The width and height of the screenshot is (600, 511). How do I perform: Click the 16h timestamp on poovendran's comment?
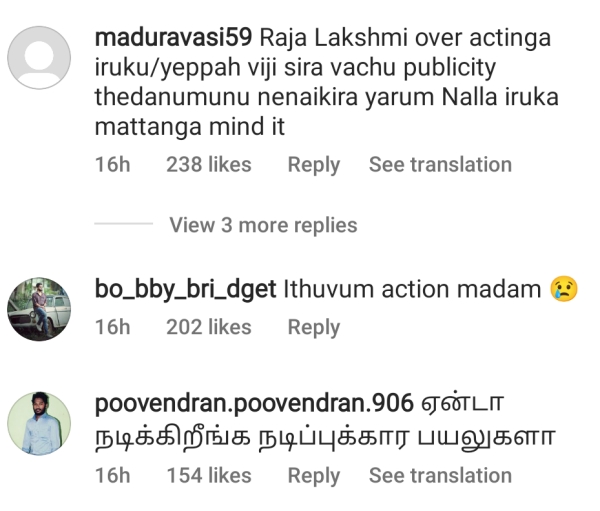tap(112, 476)
